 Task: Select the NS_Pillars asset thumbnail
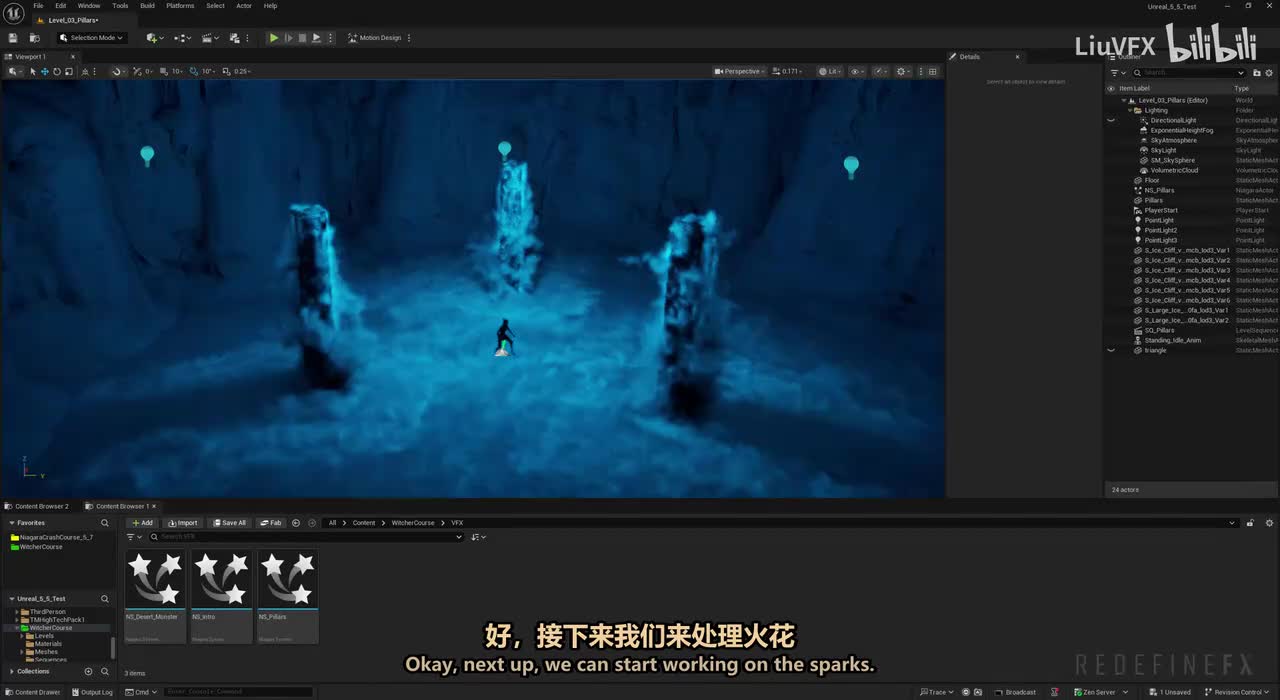[x=288, y=579]
